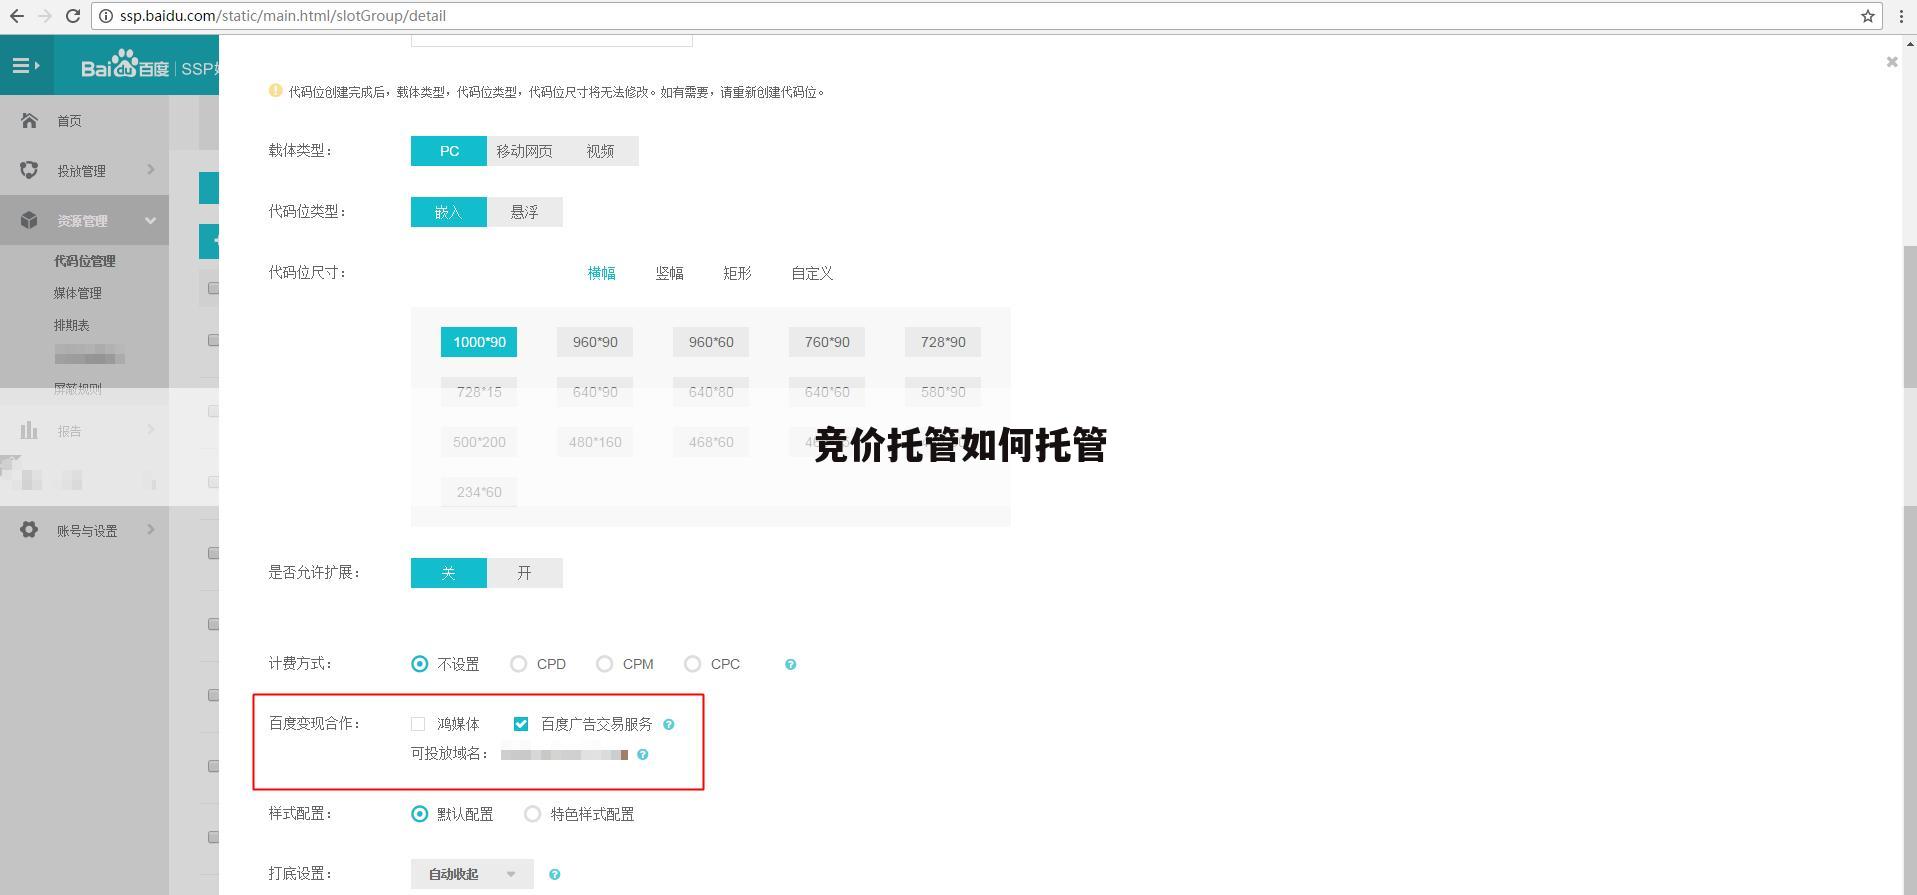Open help icon beside 打底设置
The height and width of the screenshot is (895, 1917).
[x=554, y=874]
